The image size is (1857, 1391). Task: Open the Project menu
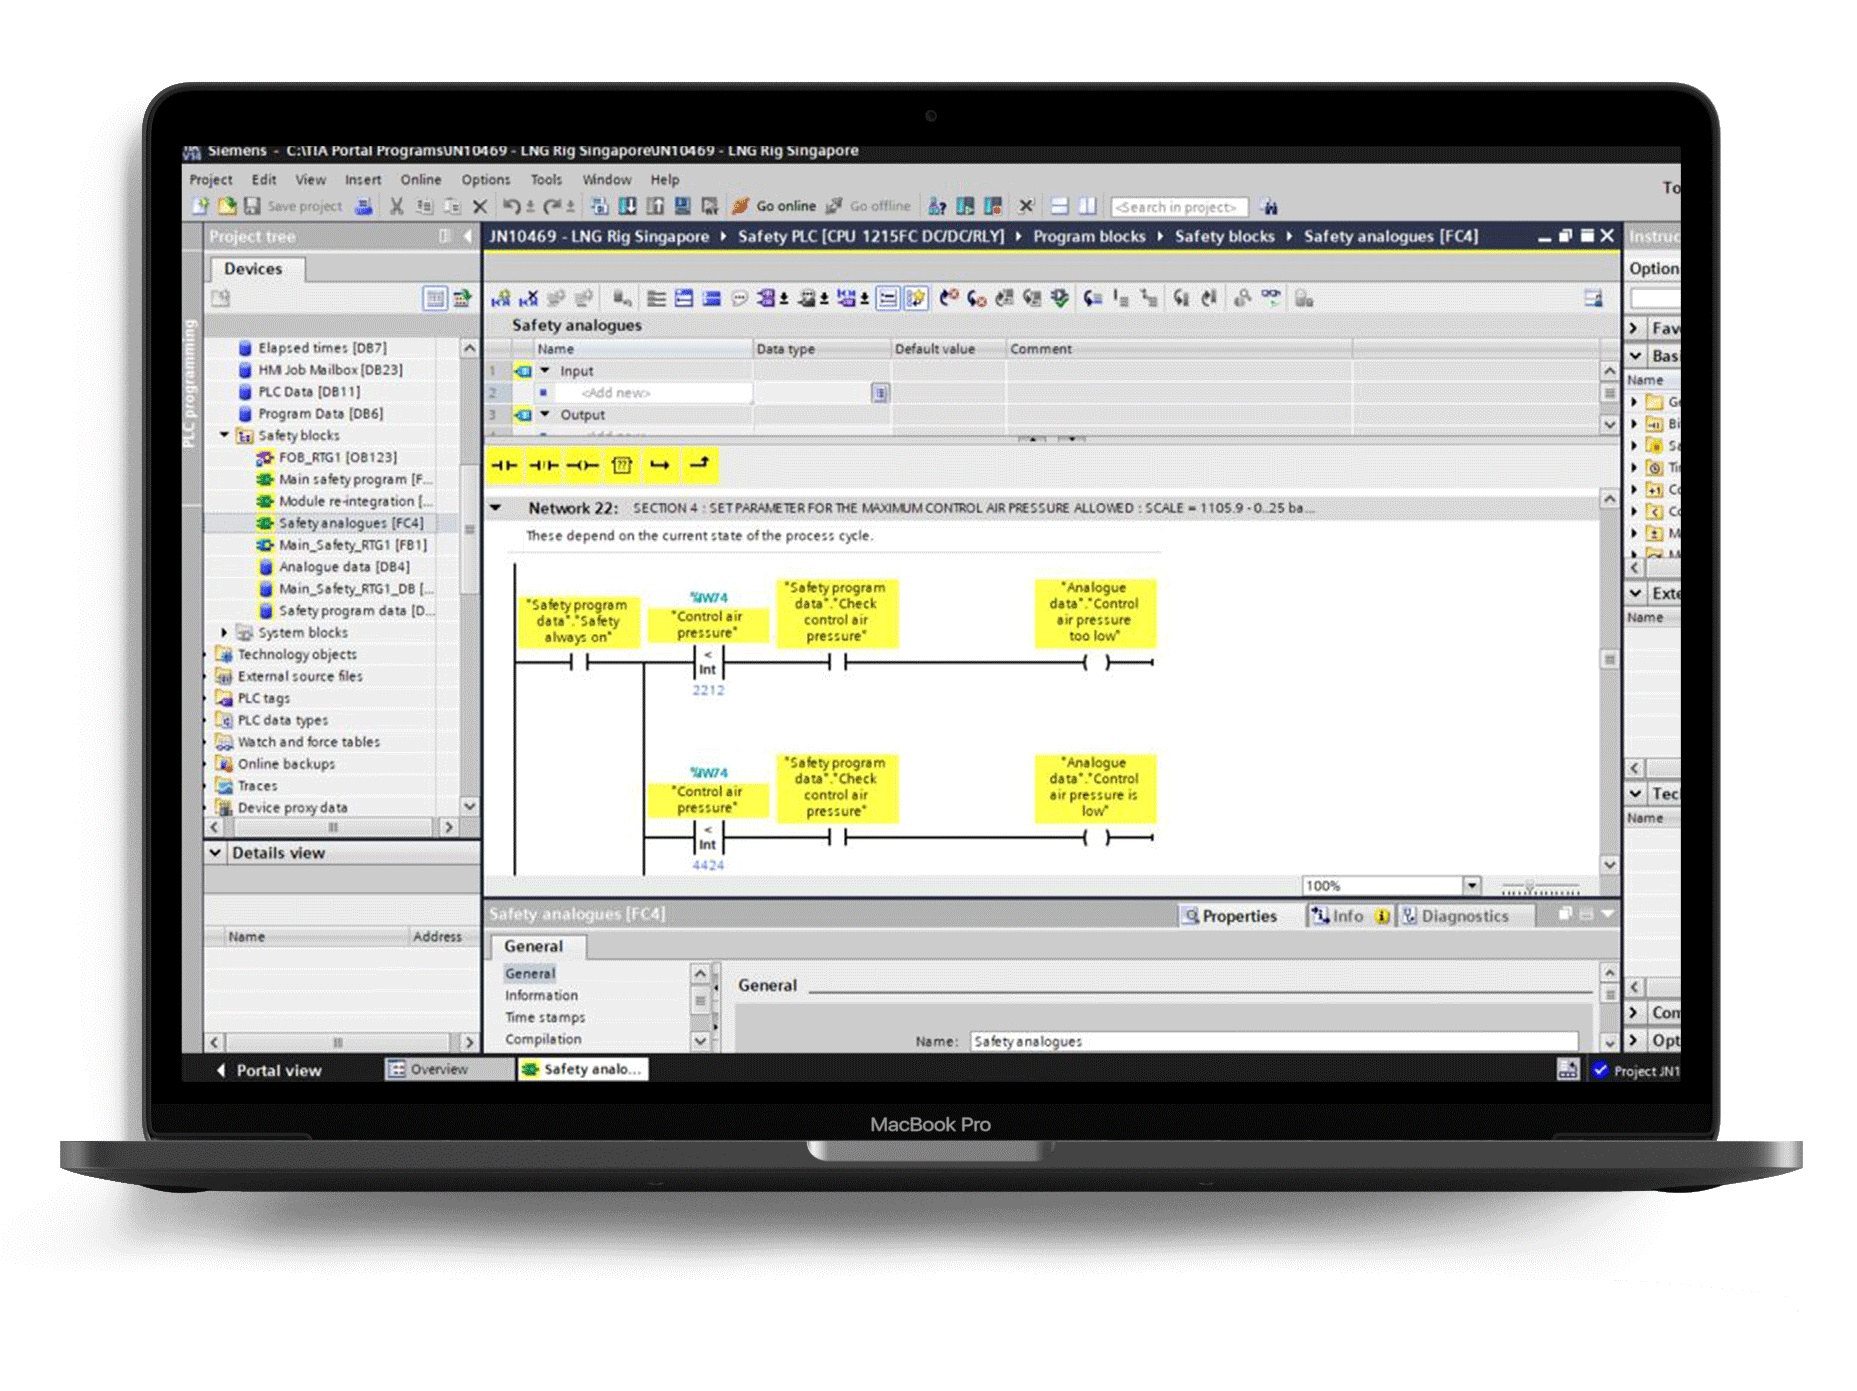coord(211,180)
